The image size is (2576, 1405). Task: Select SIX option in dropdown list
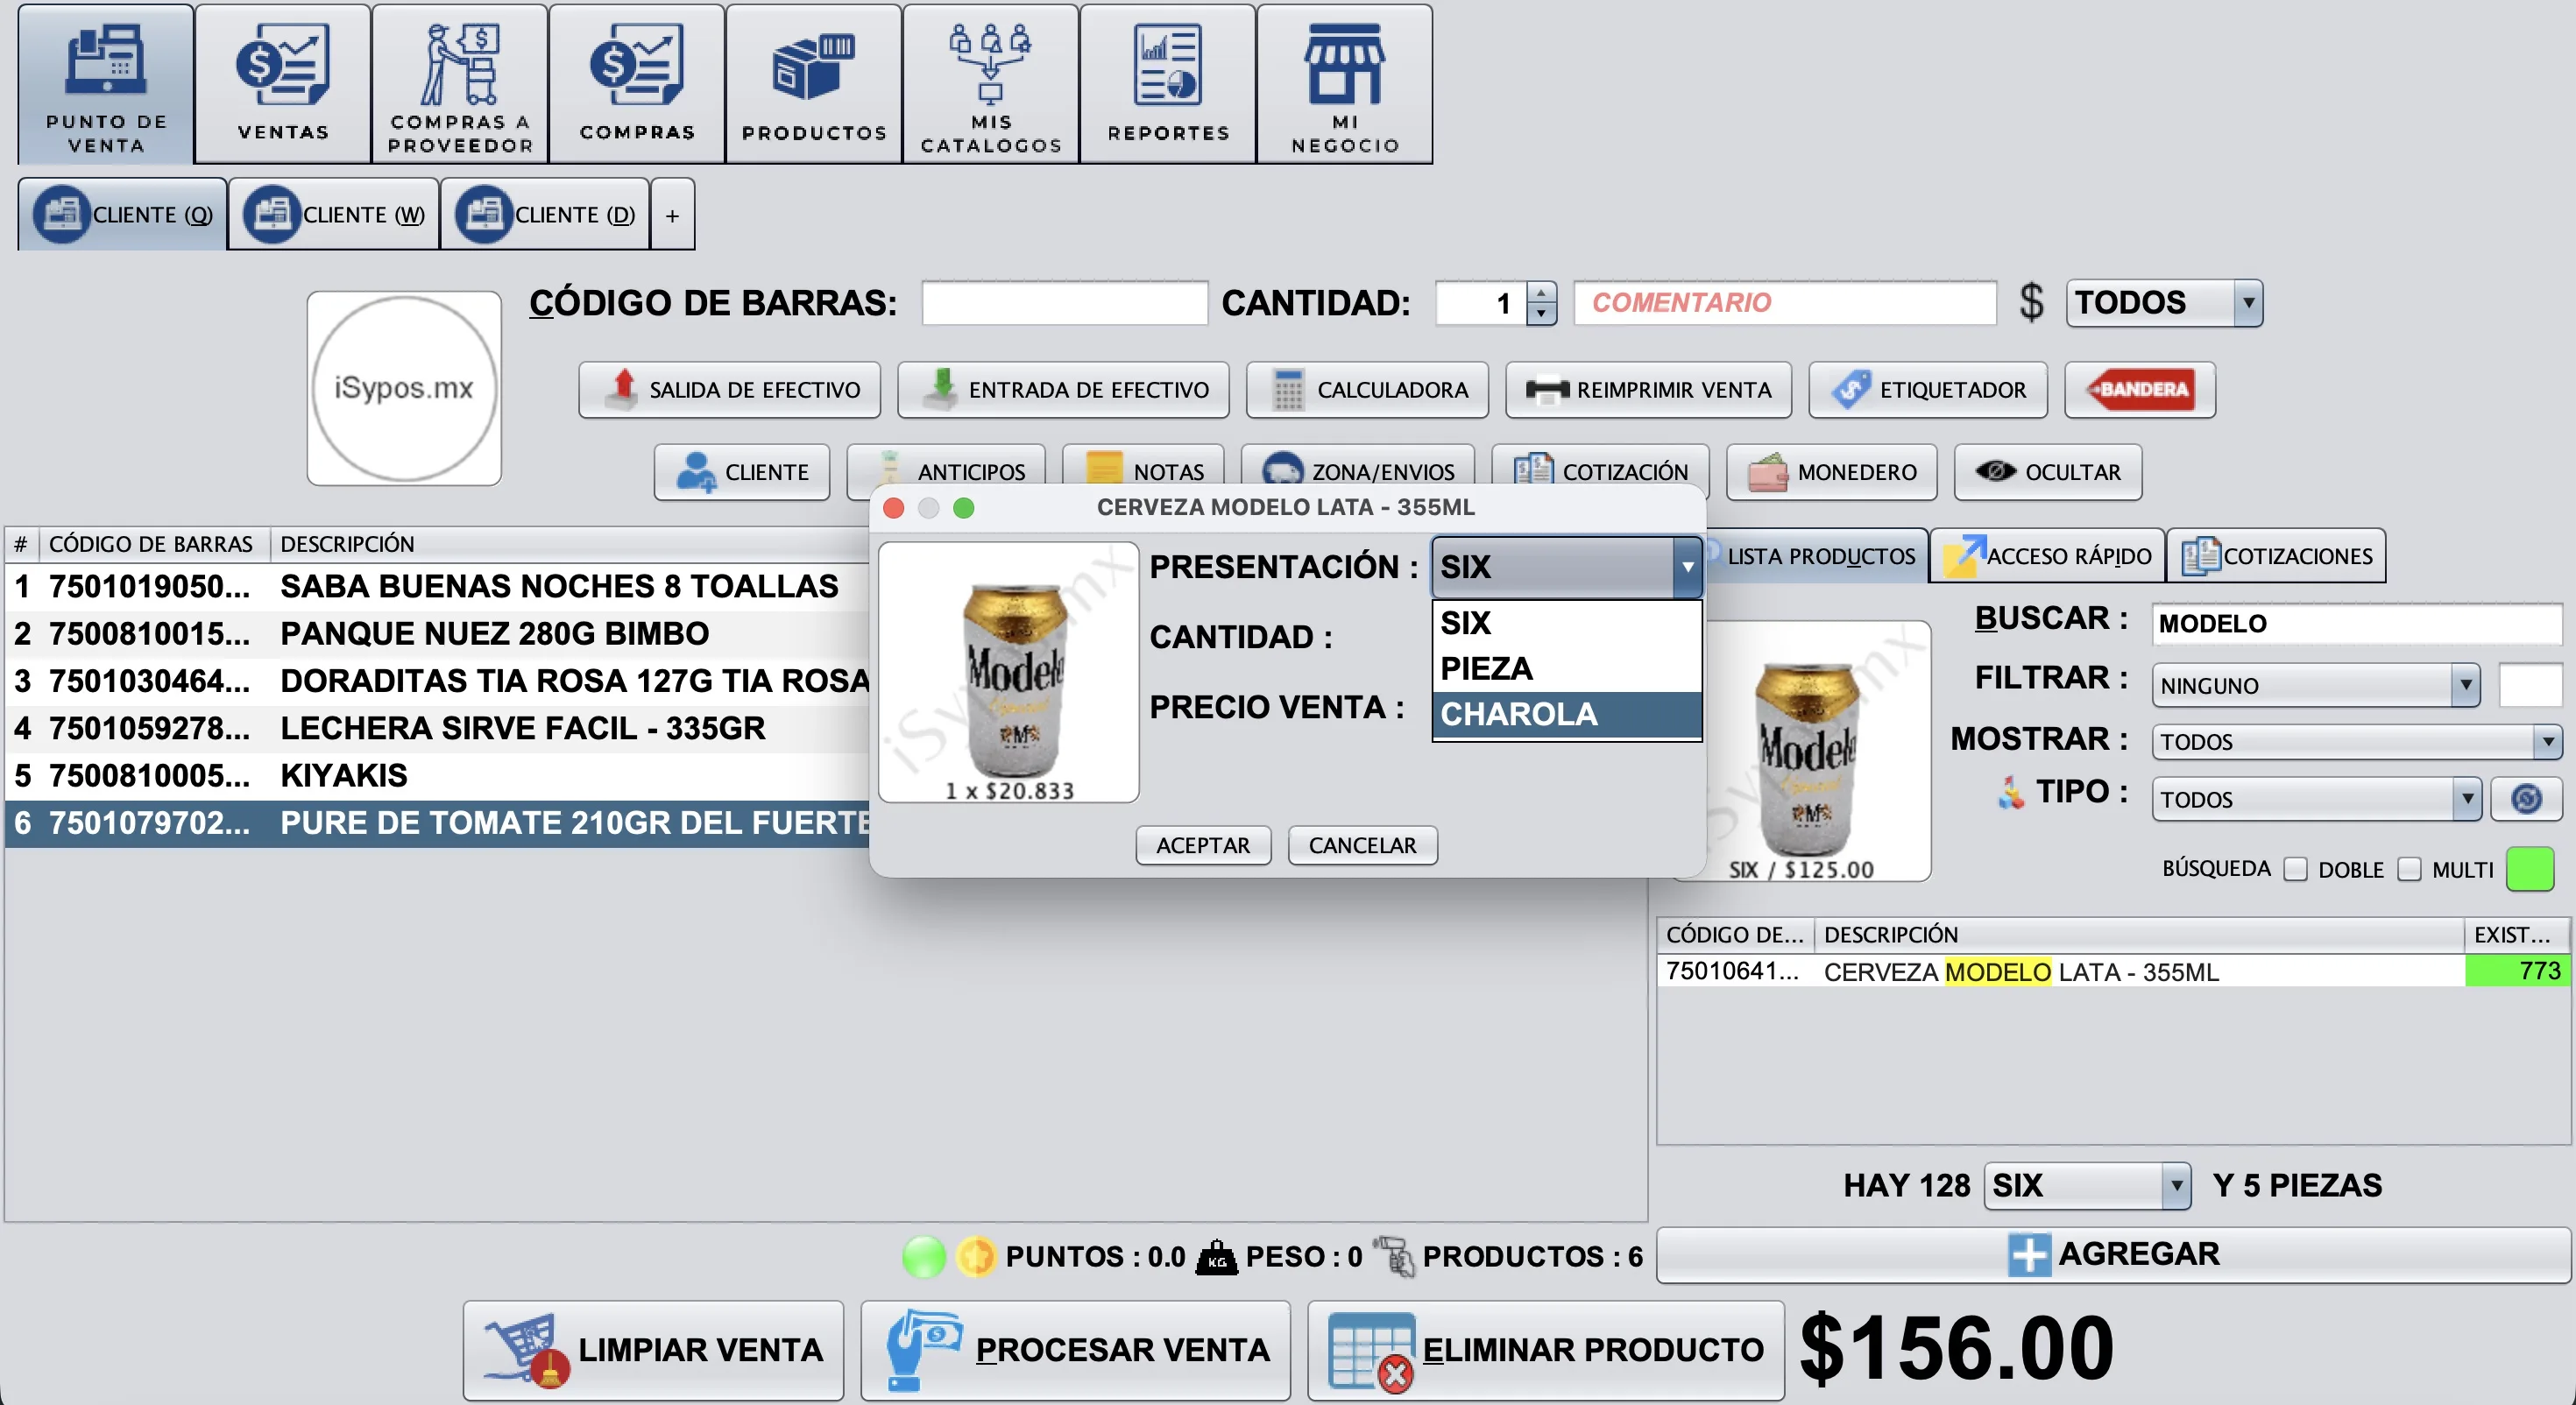[1567, 623]
